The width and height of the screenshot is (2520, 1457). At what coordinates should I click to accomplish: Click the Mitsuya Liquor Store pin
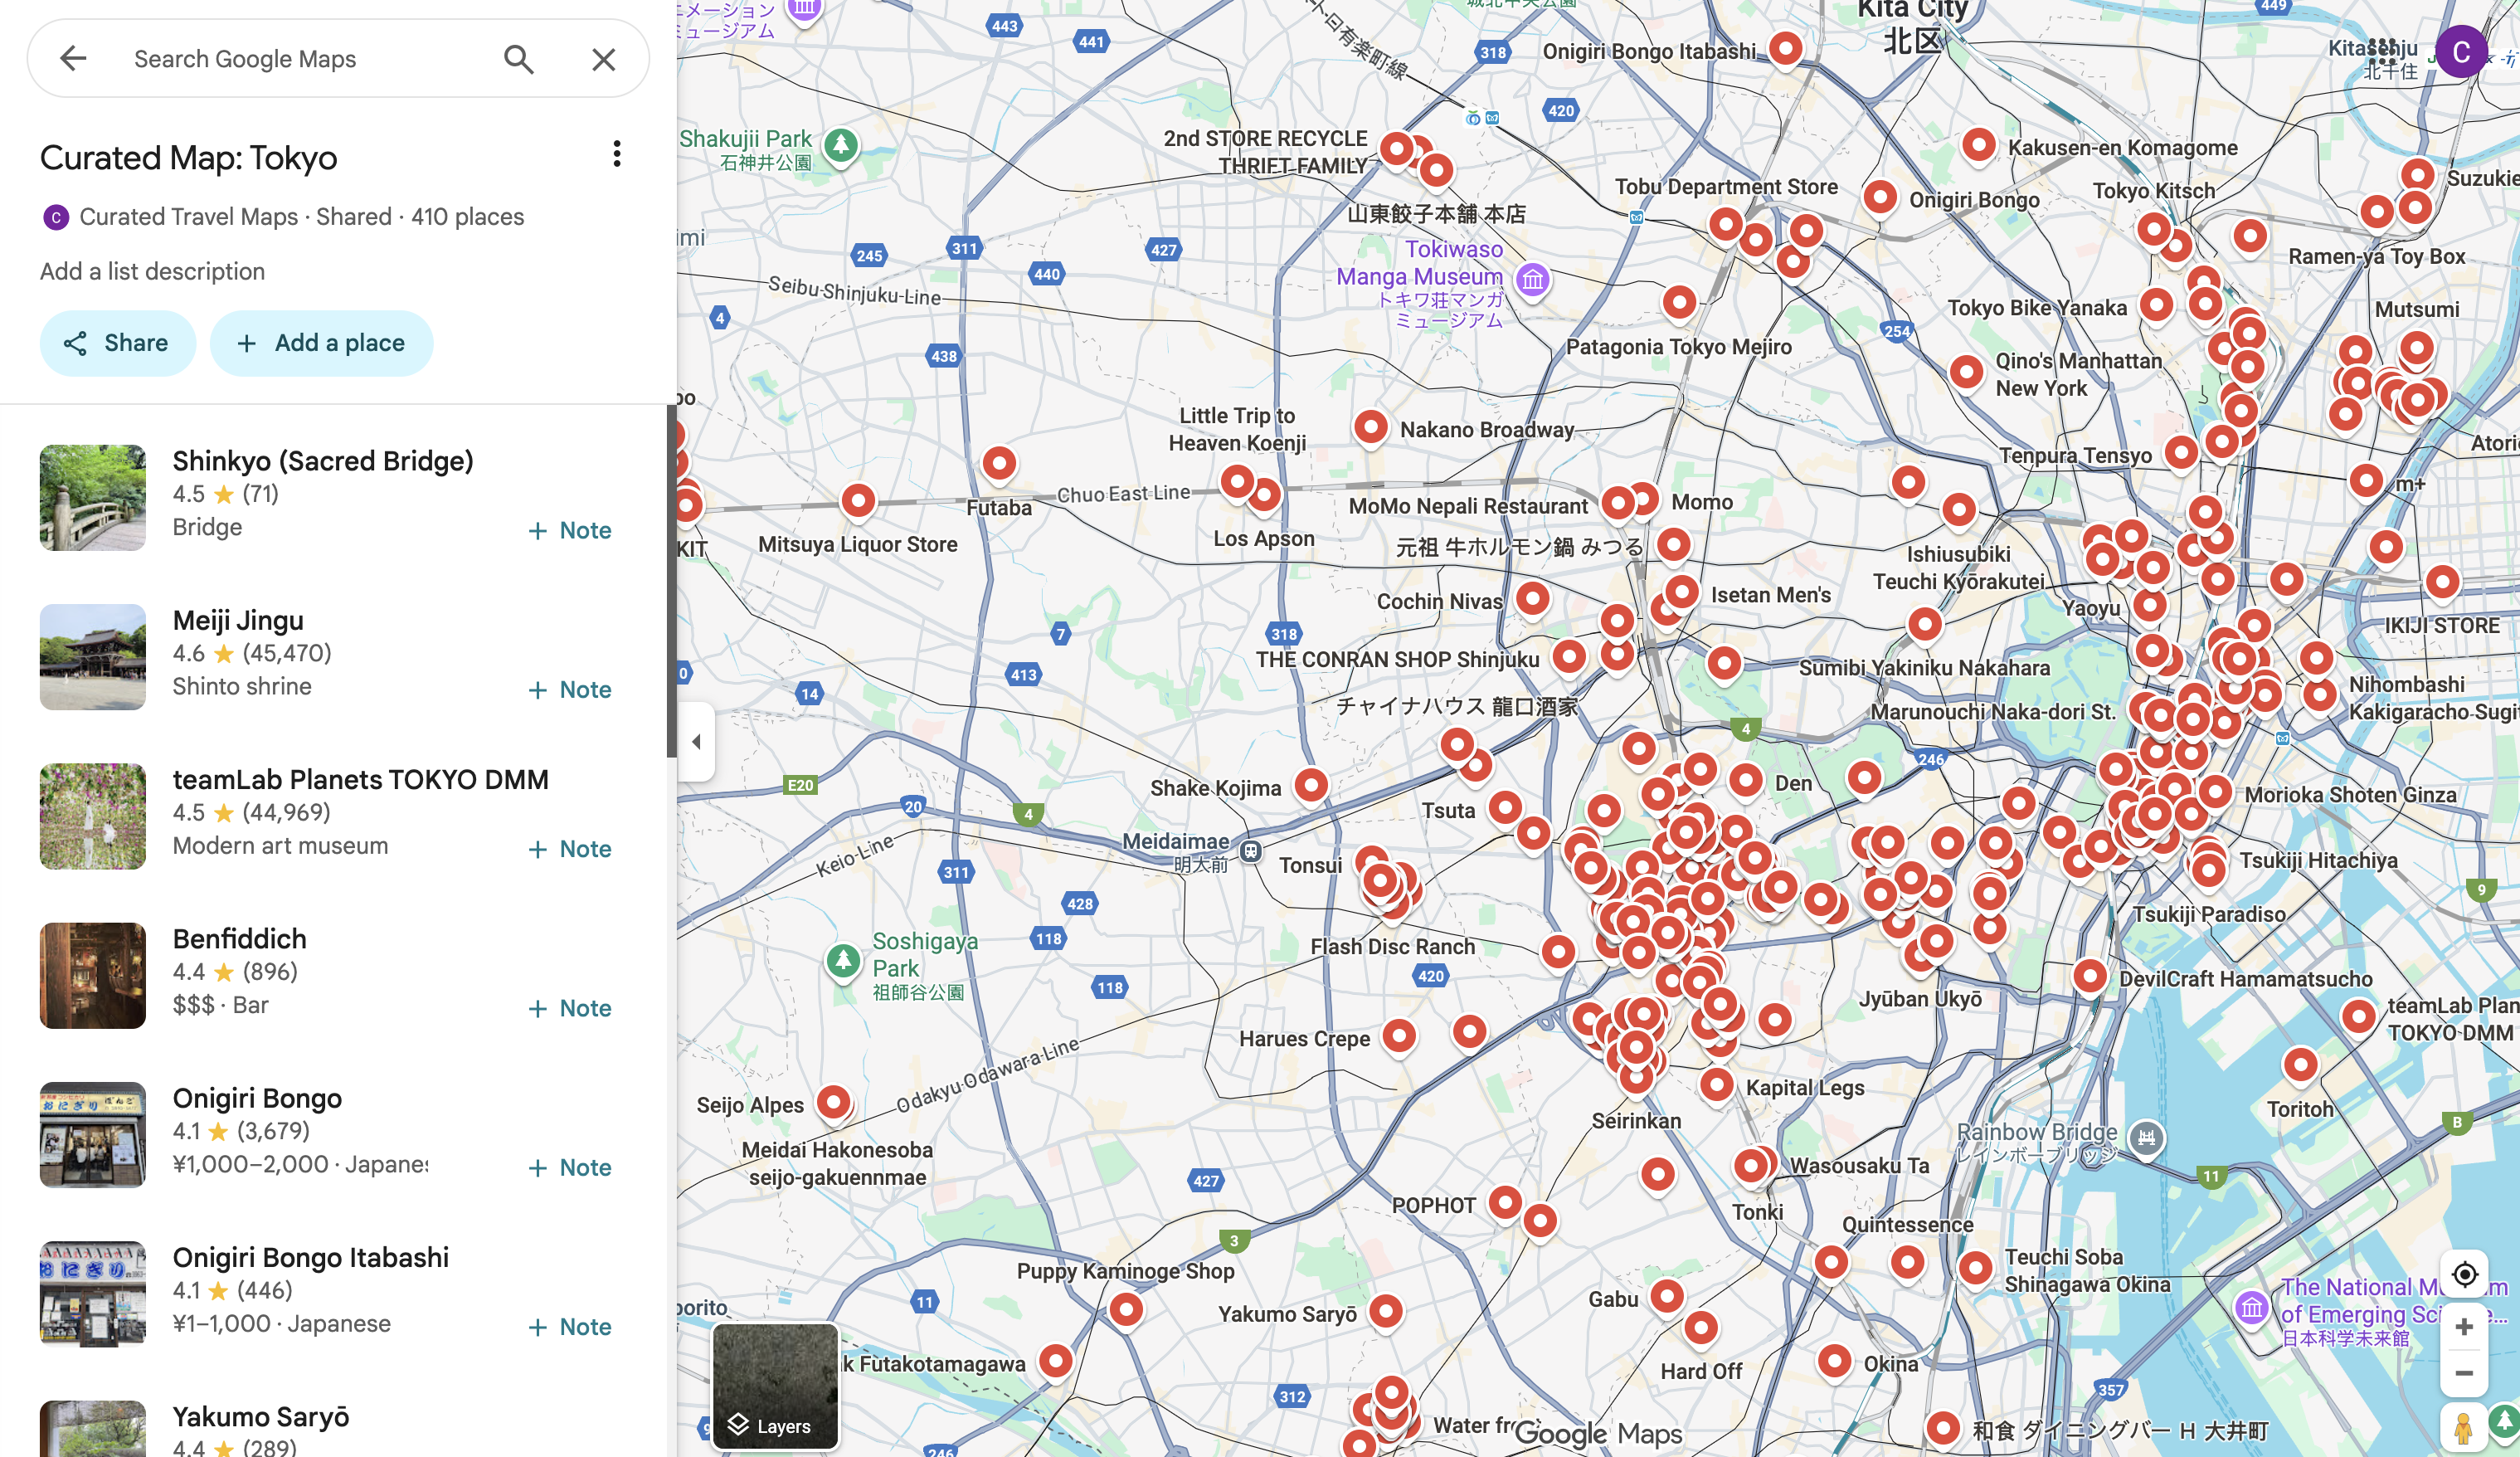click(x=858, y=501)
